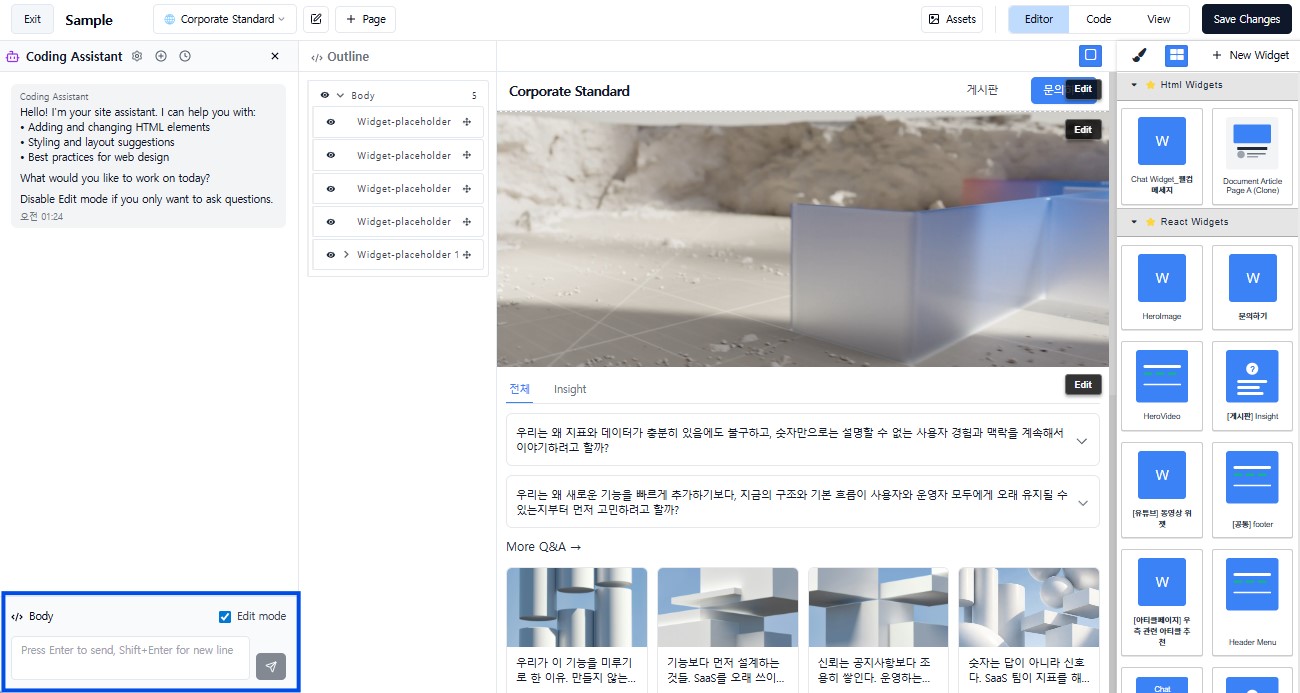Open the Corporate Standard theme dropdown
This screenshot has width=1300, height=693.
[x=223, y=18]
